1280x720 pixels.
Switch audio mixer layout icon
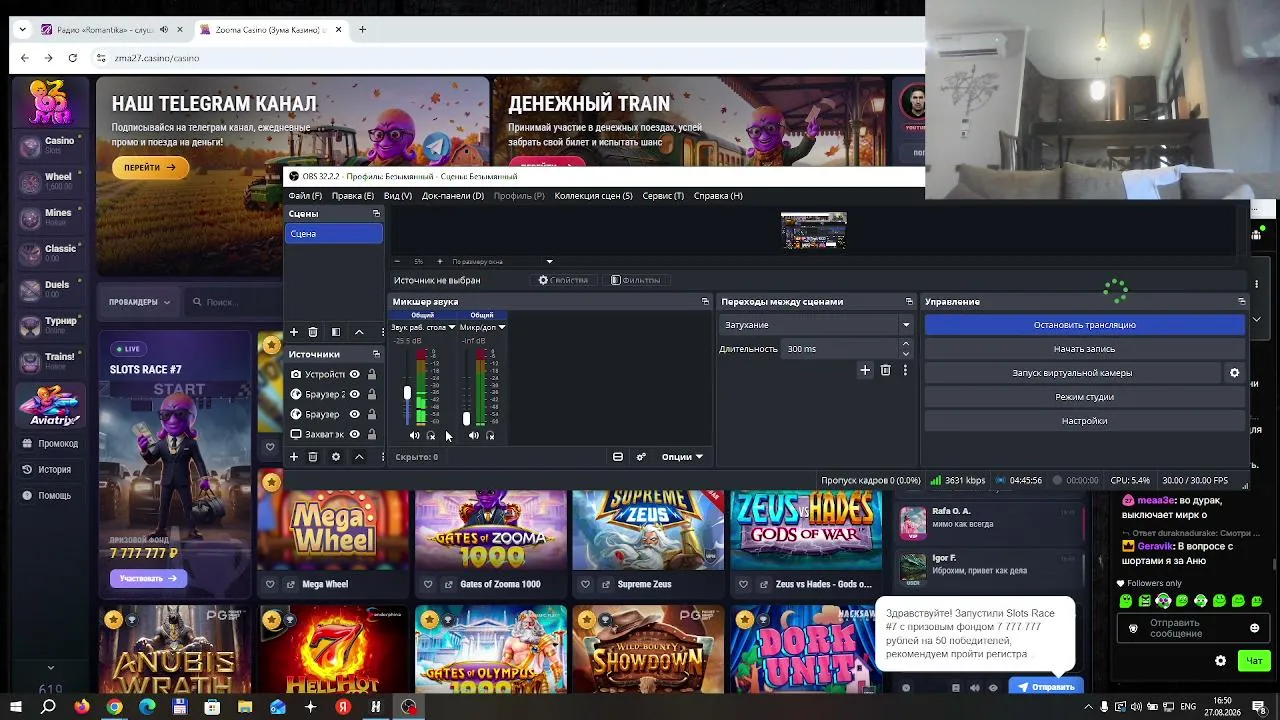[x=618, y=457]
